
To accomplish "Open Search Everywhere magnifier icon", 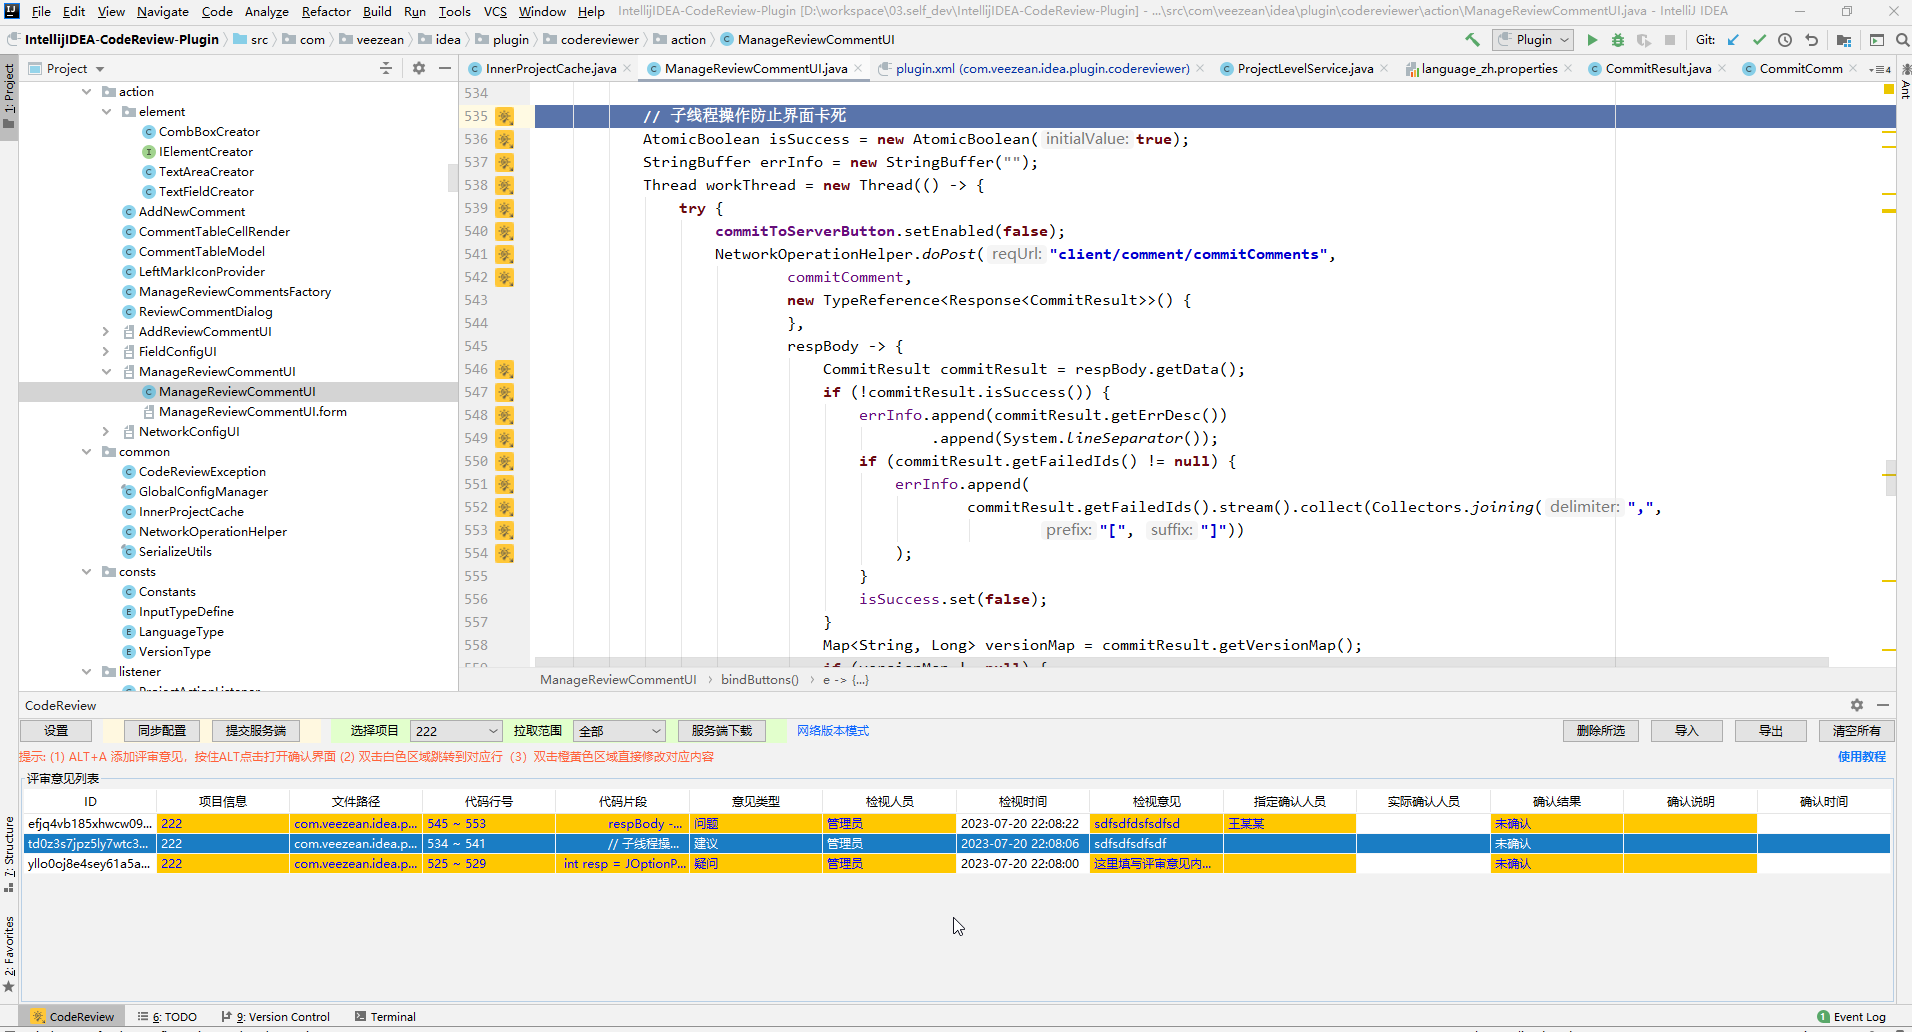I will [1902, 40].
